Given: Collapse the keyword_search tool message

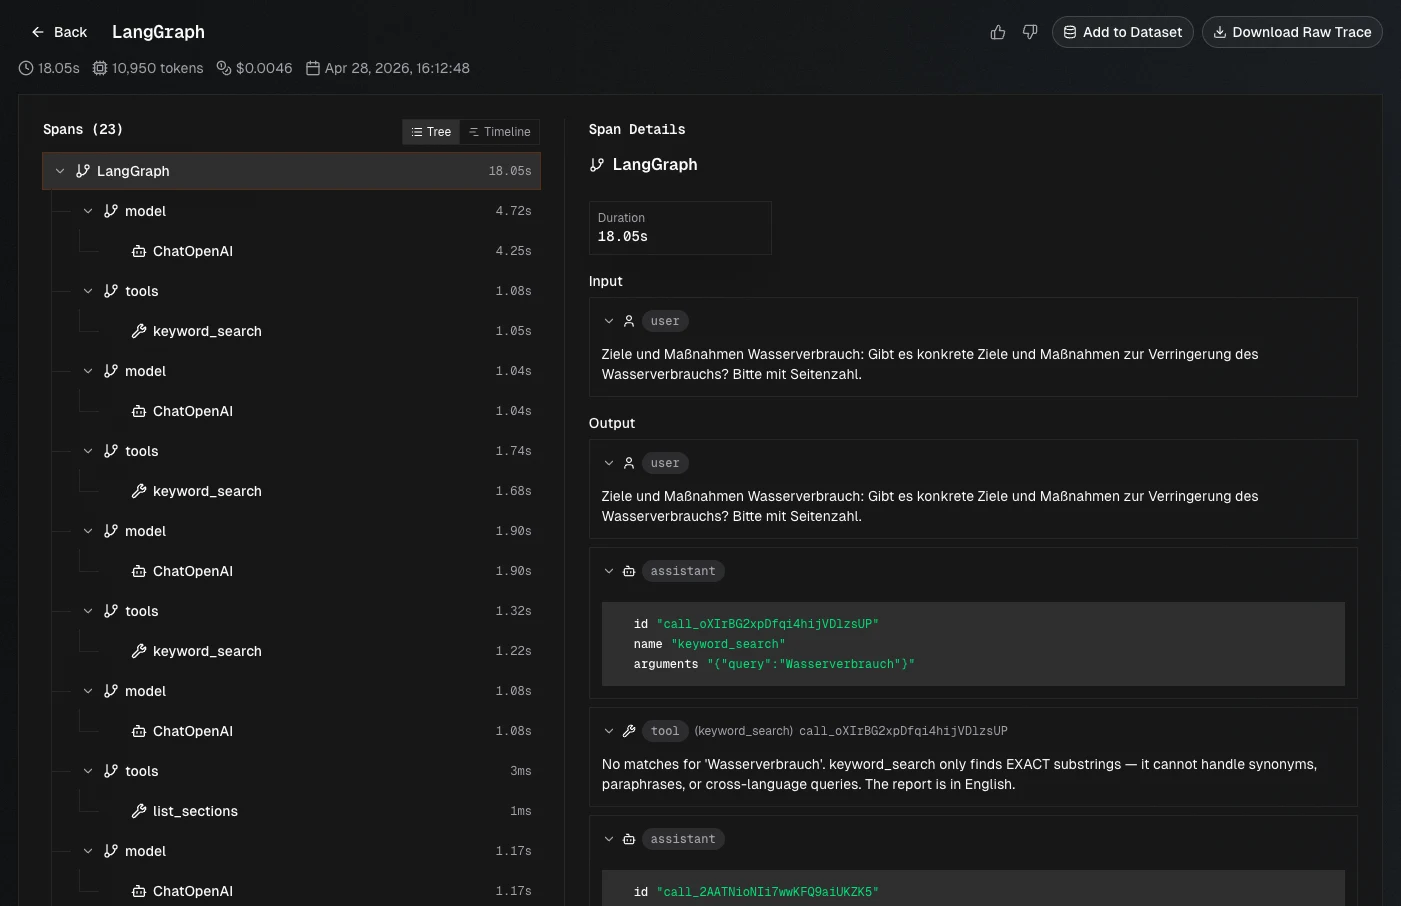Looking at the screenshot, I should [x=609, y=731].
